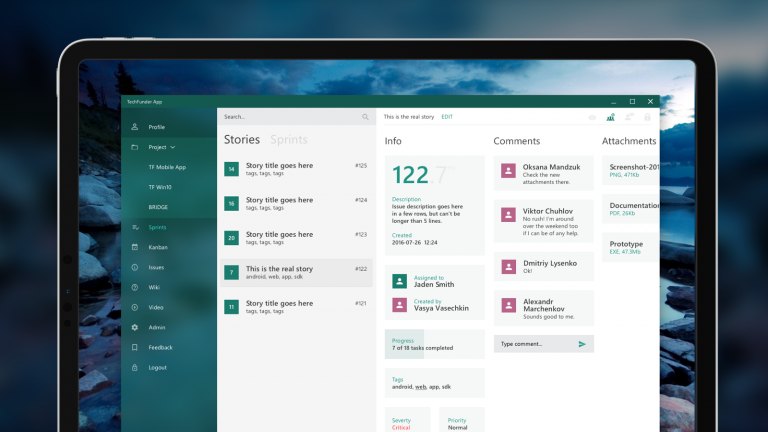Open Viktor Chuhlov's comment avatar

point(508,215)
